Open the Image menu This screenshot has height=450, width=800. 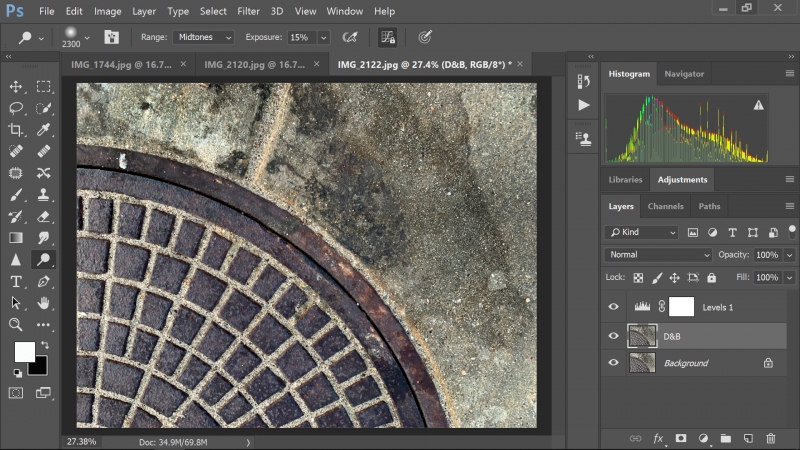pyautogui.click(x=108, y=11)
